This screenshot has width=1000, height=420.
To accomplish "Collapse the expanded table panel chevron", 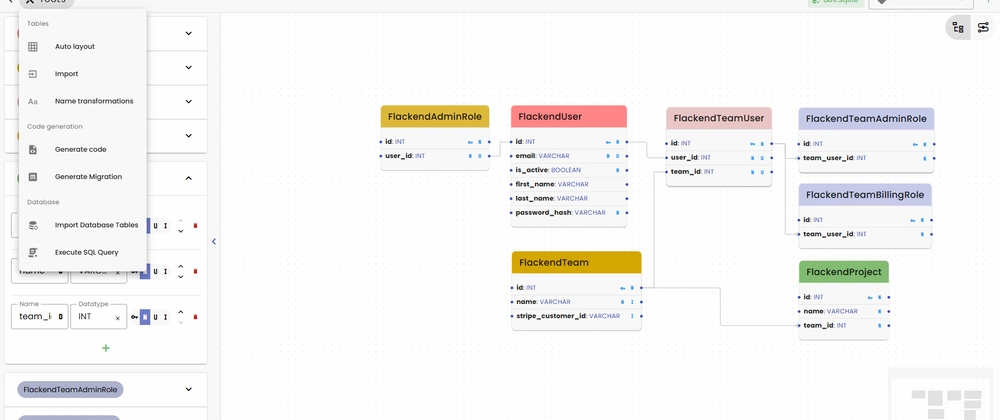I will click(x=188, y=178).
